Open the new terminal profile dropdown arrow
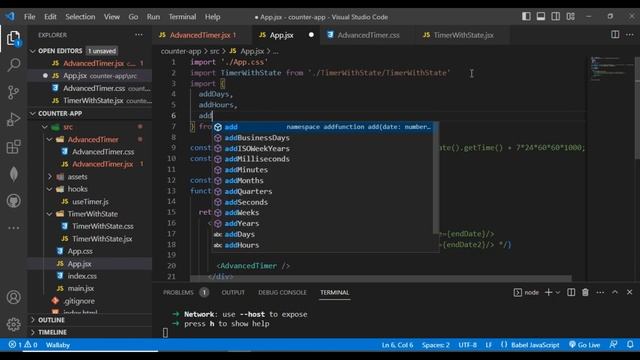Image resolution: width=640 pixels, height=360 pixels. [558, 292]
